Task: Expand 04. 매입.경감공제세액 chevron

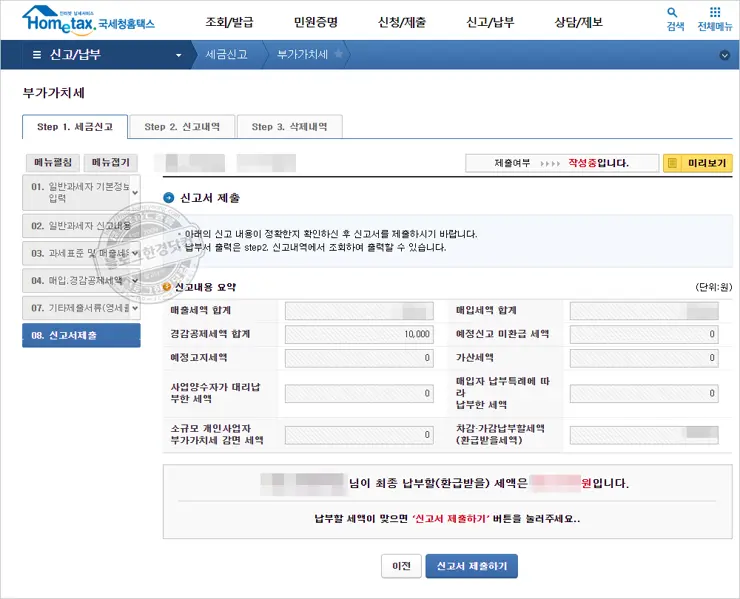Action: click(135, 281)
